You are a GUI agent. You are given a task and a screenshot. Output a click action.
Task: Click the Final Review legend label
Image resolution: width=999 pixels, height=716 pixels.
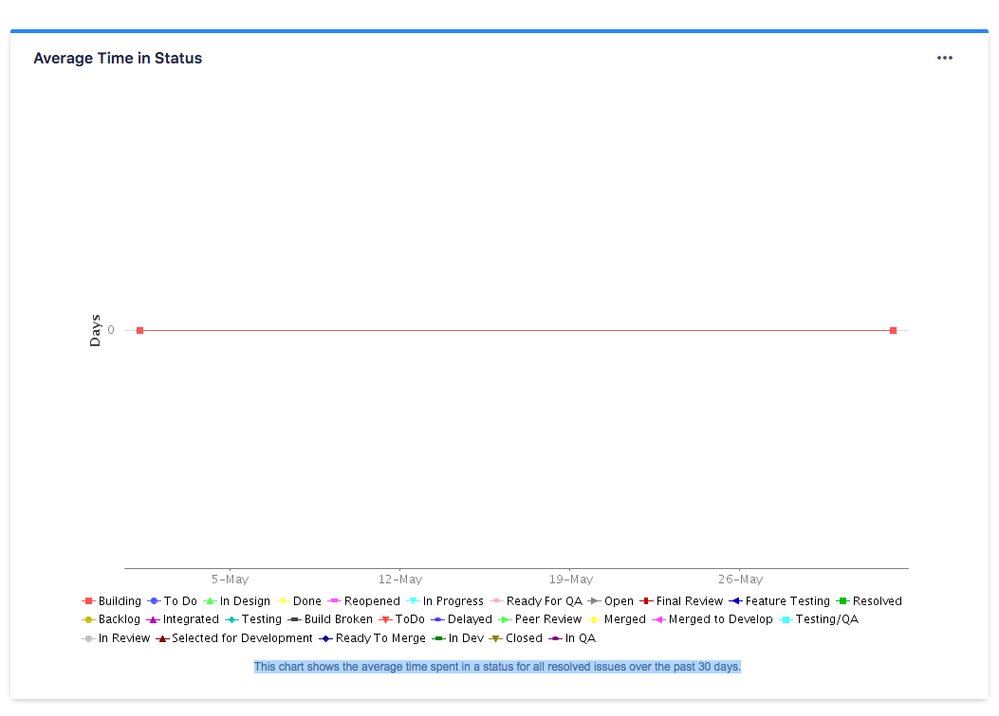pos(689,601)
